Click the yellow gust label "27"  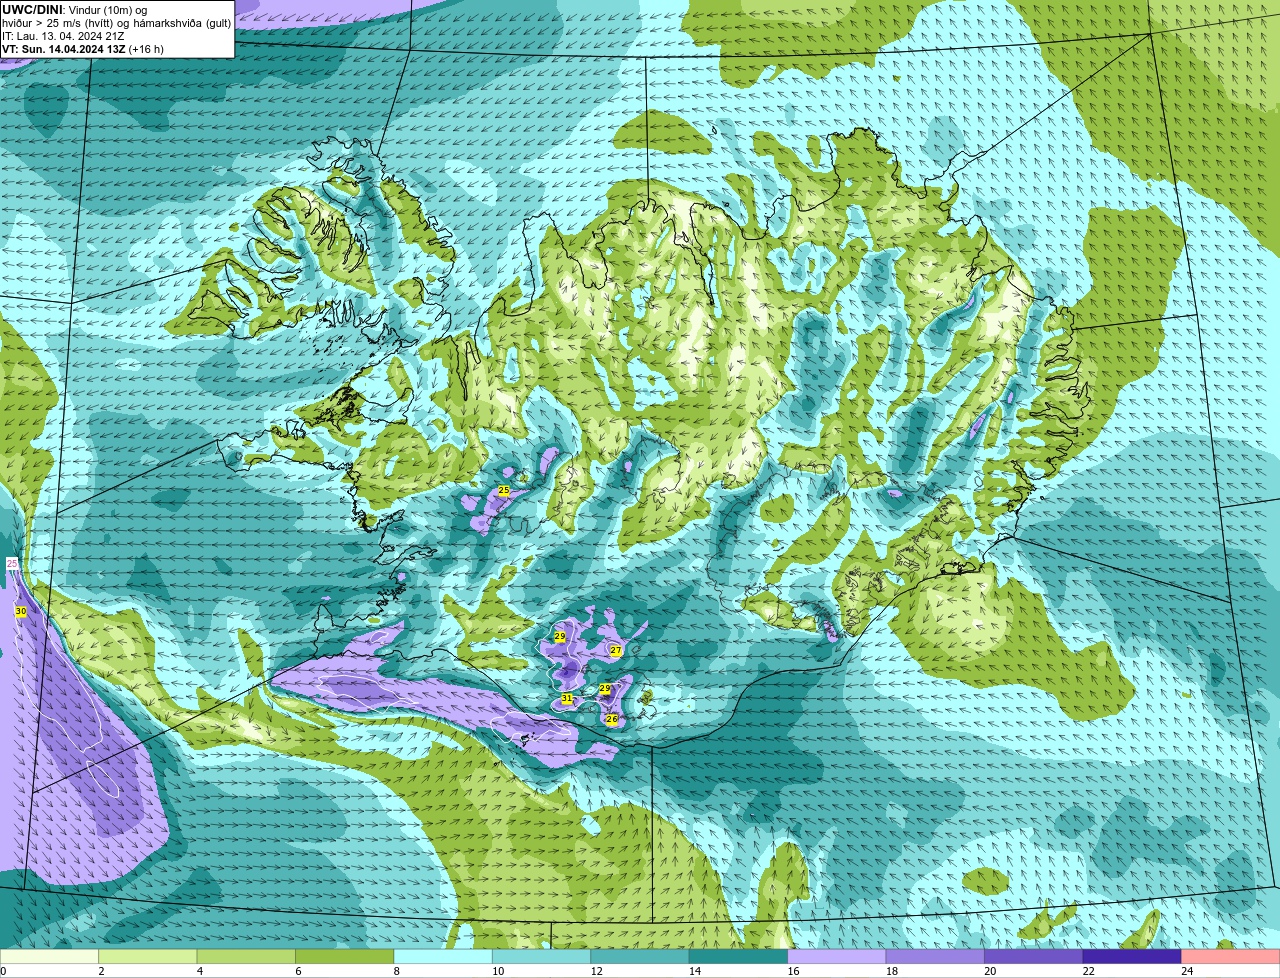[616, 650]
